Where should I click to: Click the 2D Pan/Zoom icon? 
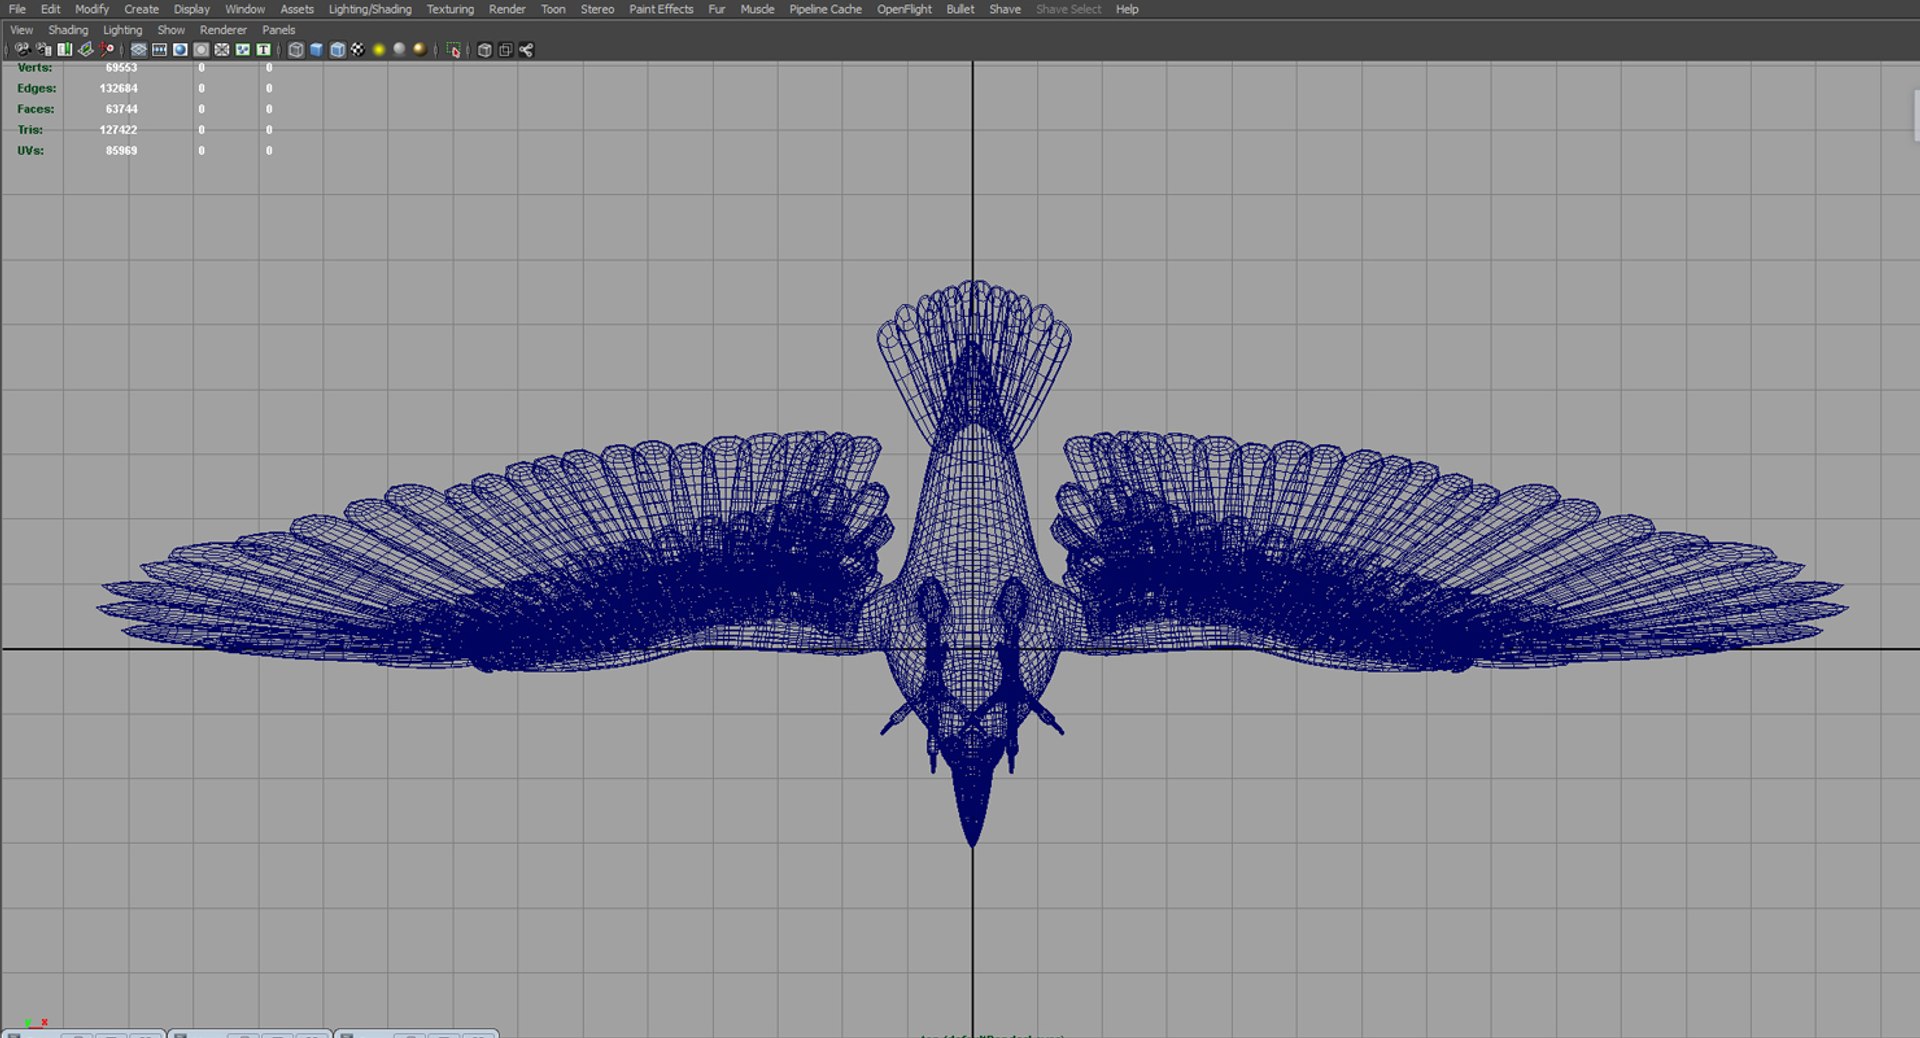coord(106,49)
